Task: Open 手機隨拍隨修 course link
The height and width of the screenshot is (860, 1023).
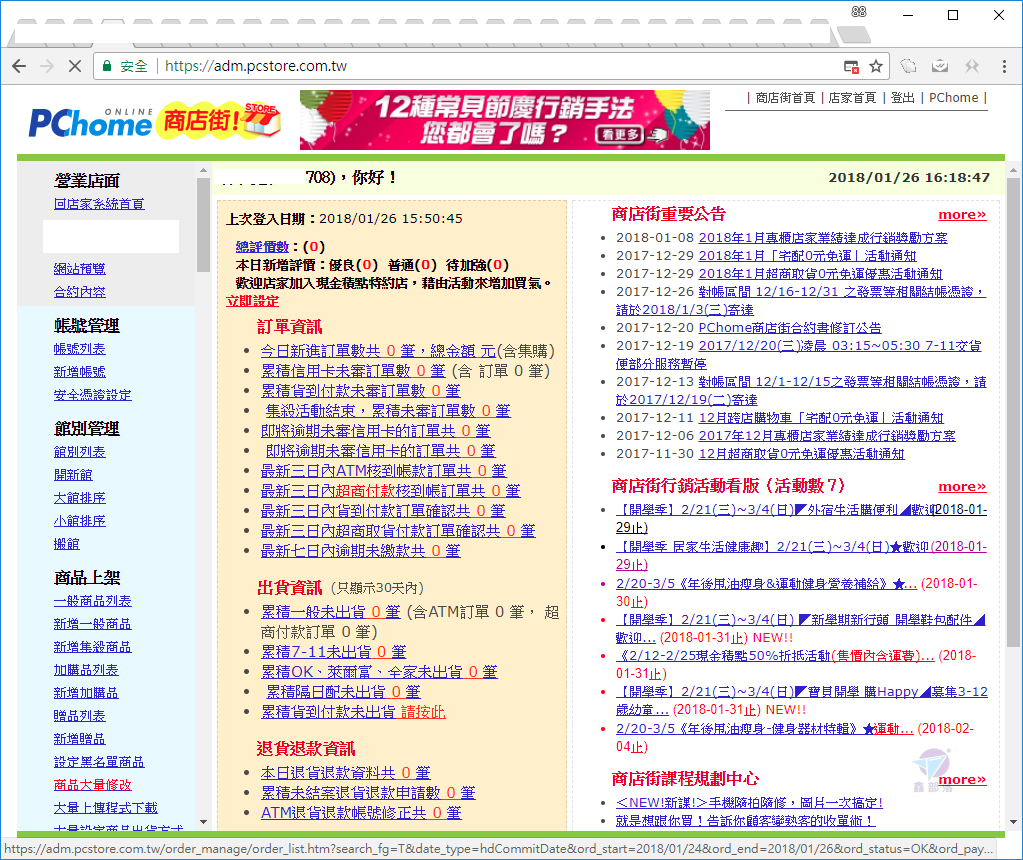Action: coord(749,803)
